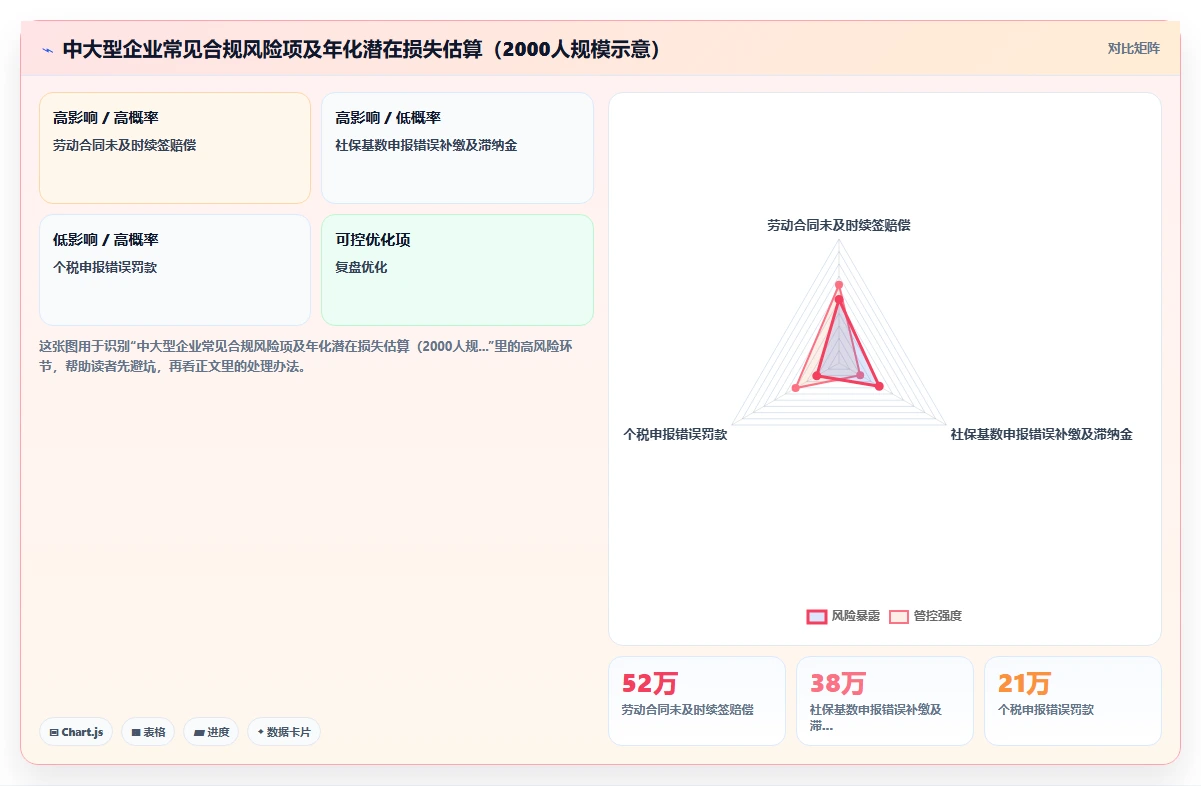Viewport: 1201px width, 786px height.
Task: Click the 38万 stat value
Action: (838, 684)
